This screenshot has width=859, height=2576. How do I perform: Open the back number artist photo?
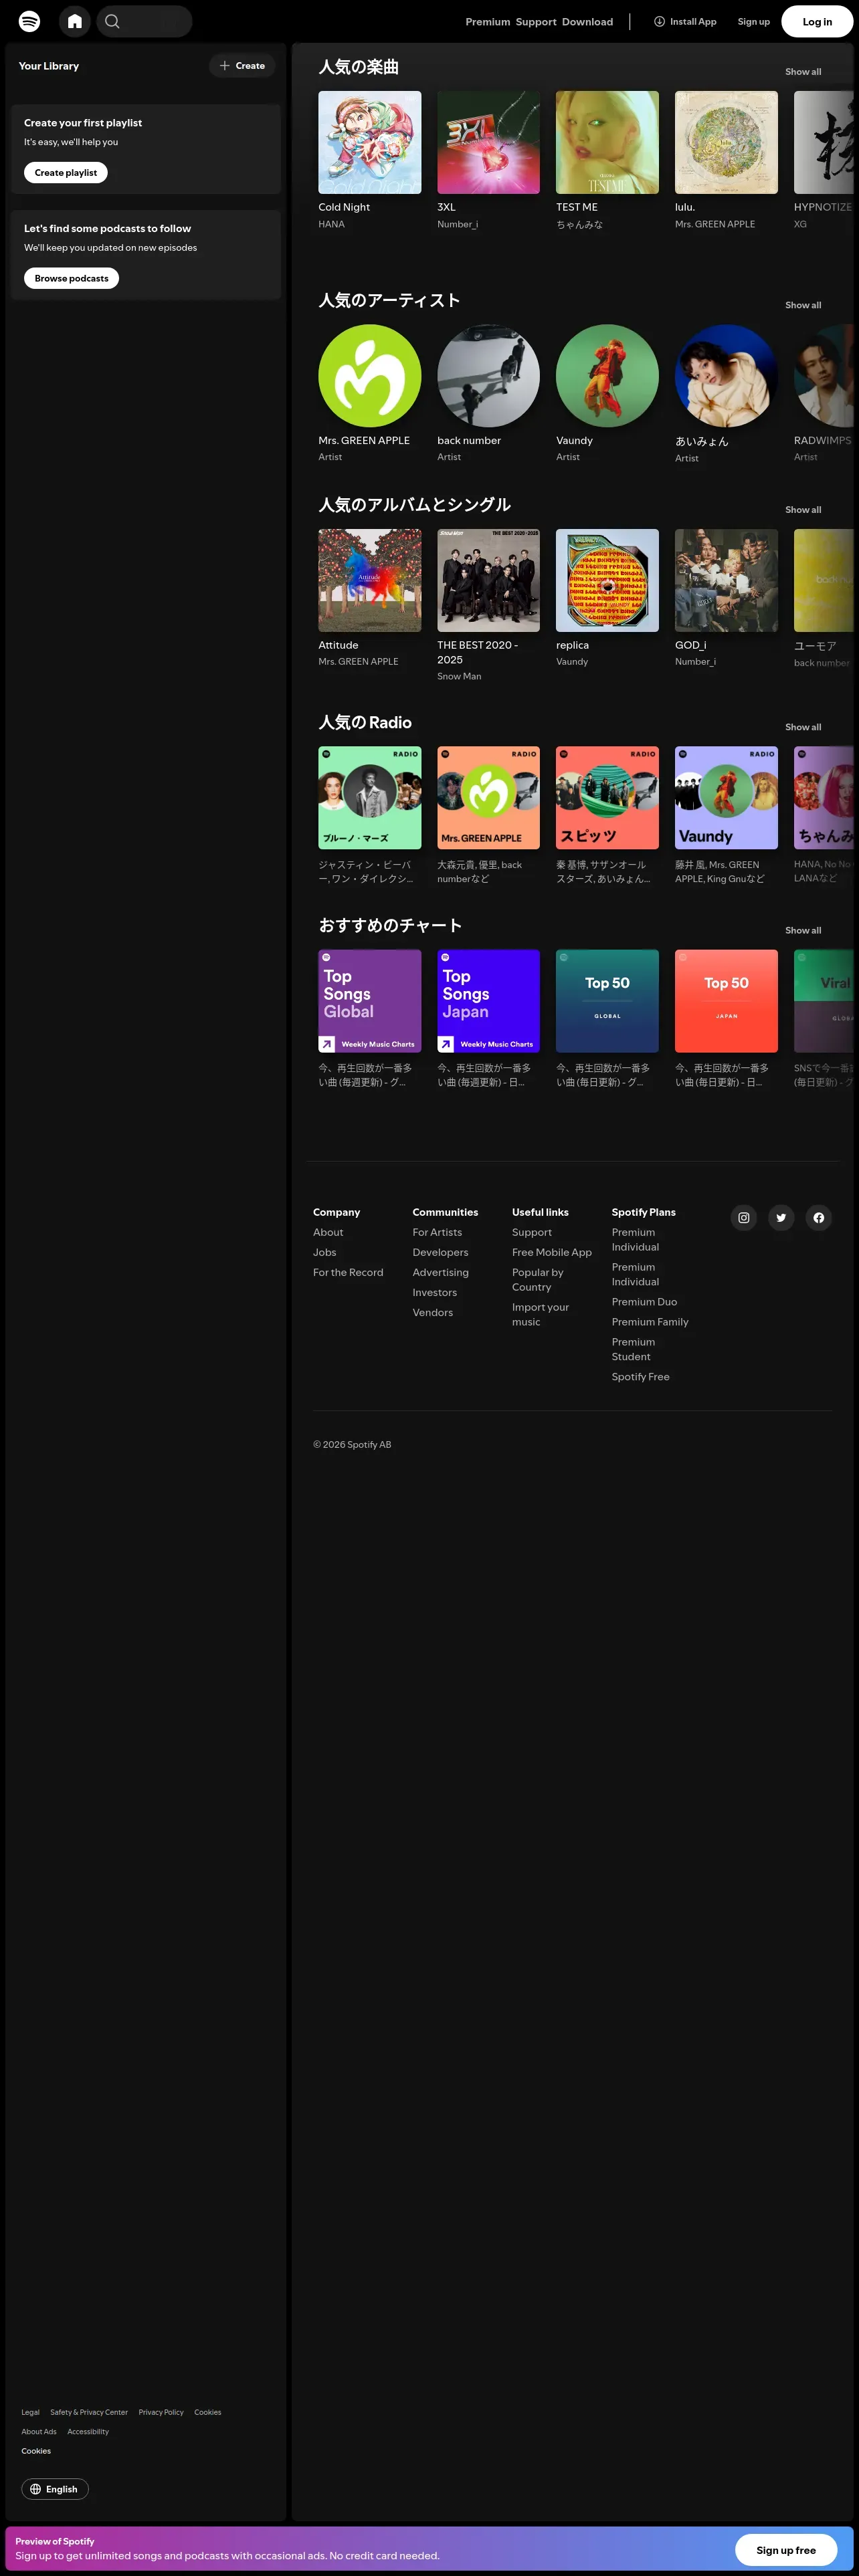click(488, 376)
